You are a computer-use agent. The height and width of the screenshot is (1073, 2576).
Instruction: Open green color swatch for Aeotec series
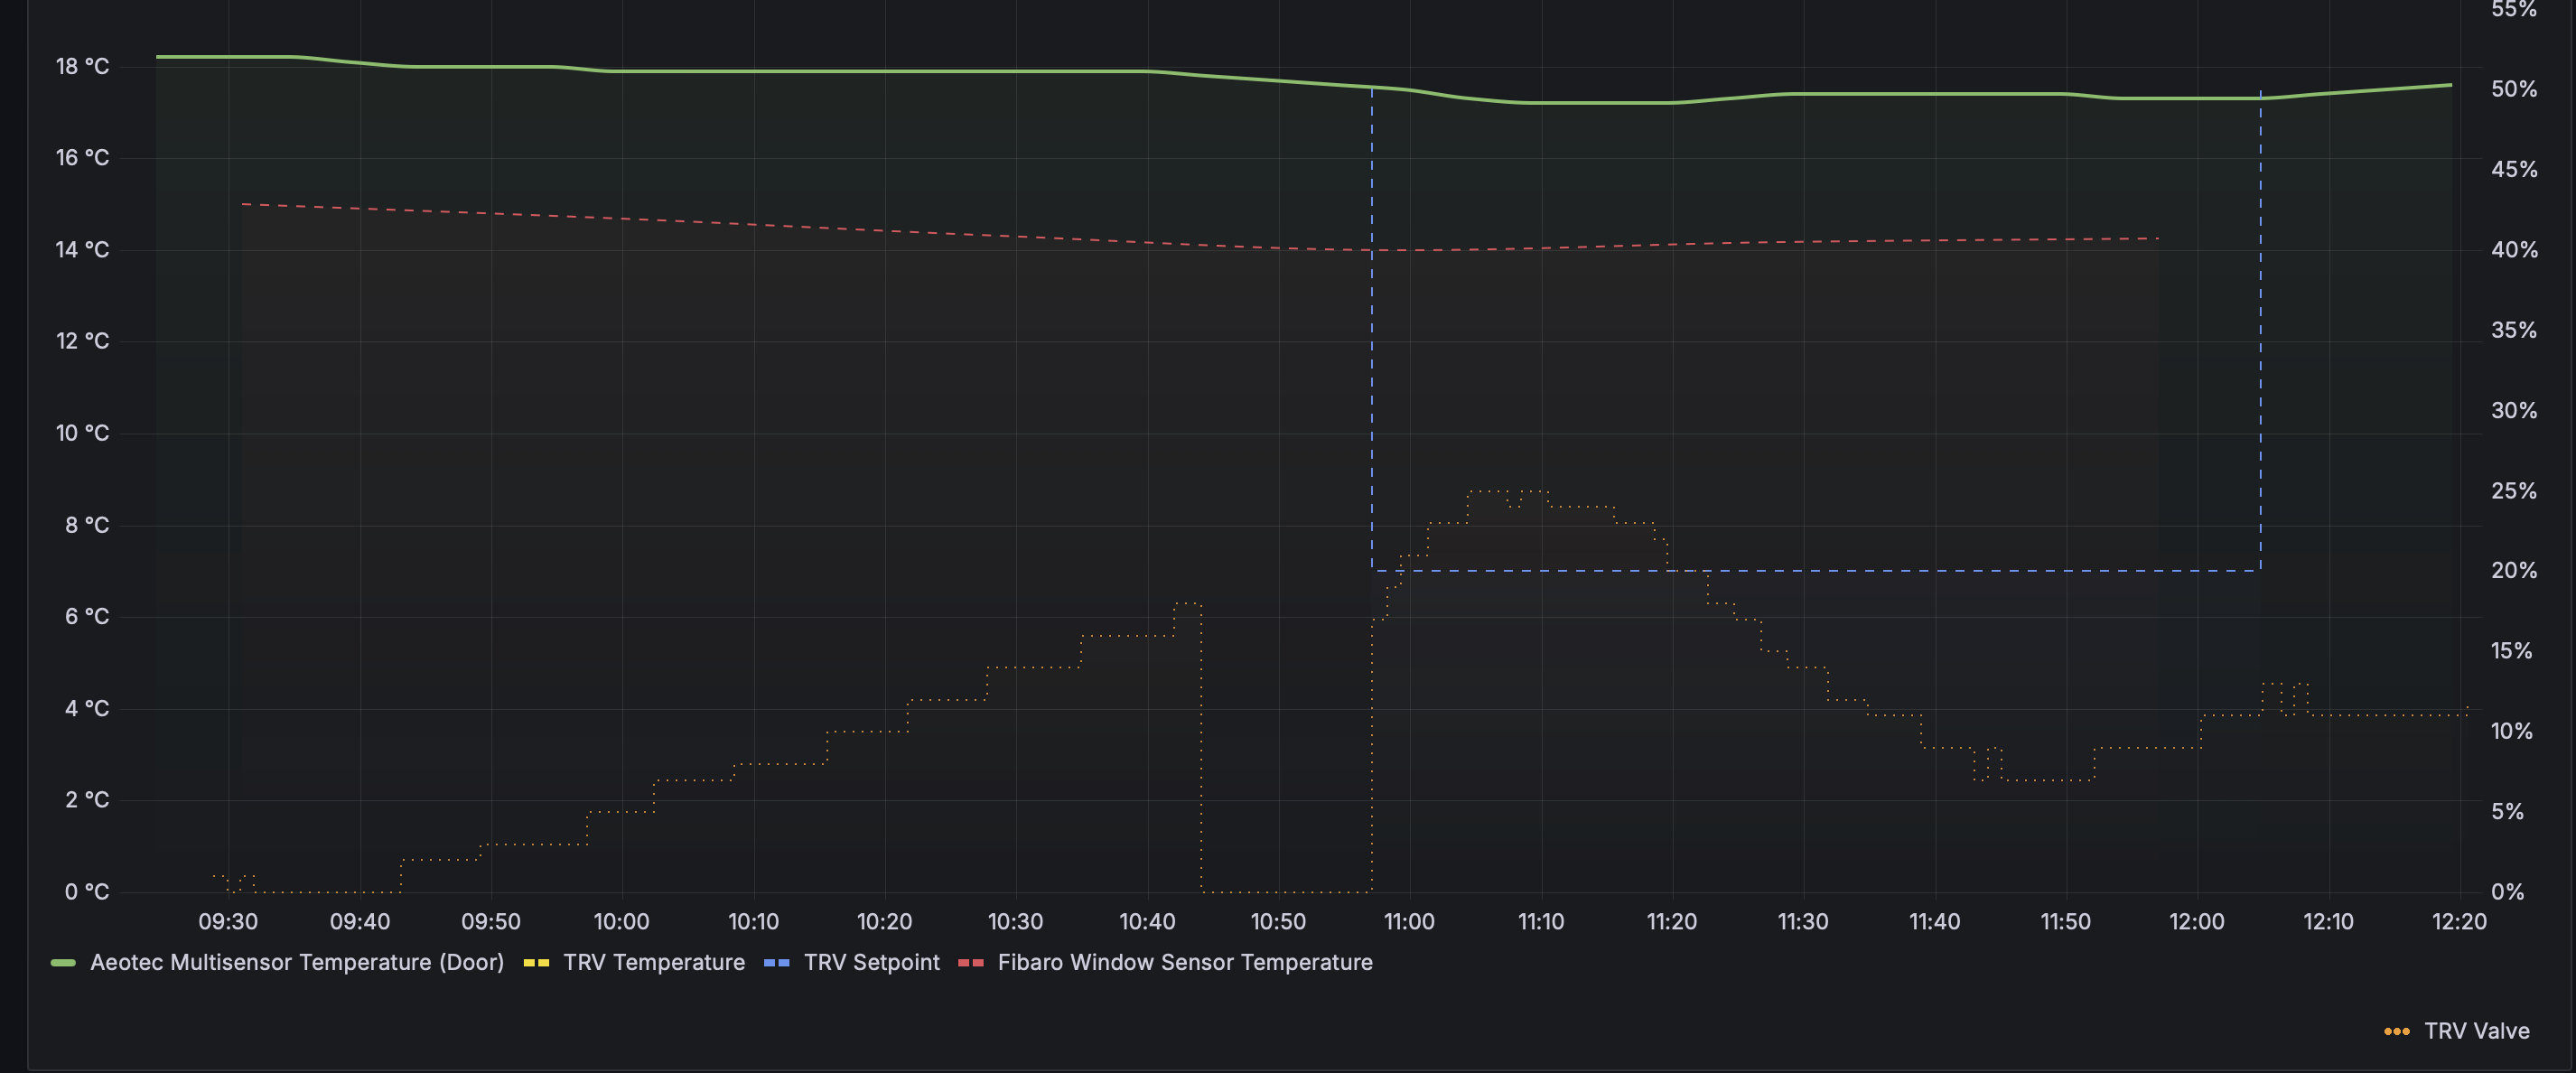pos(63,963)
